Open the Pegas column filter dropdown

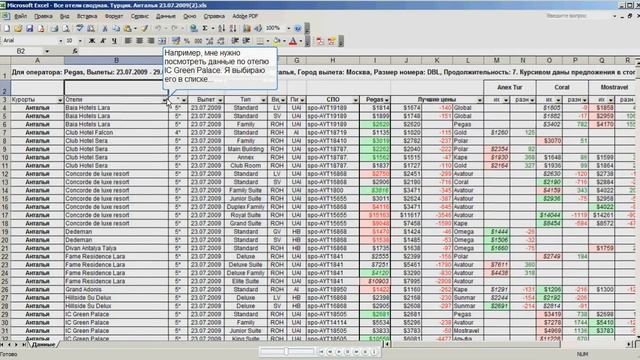387,100
